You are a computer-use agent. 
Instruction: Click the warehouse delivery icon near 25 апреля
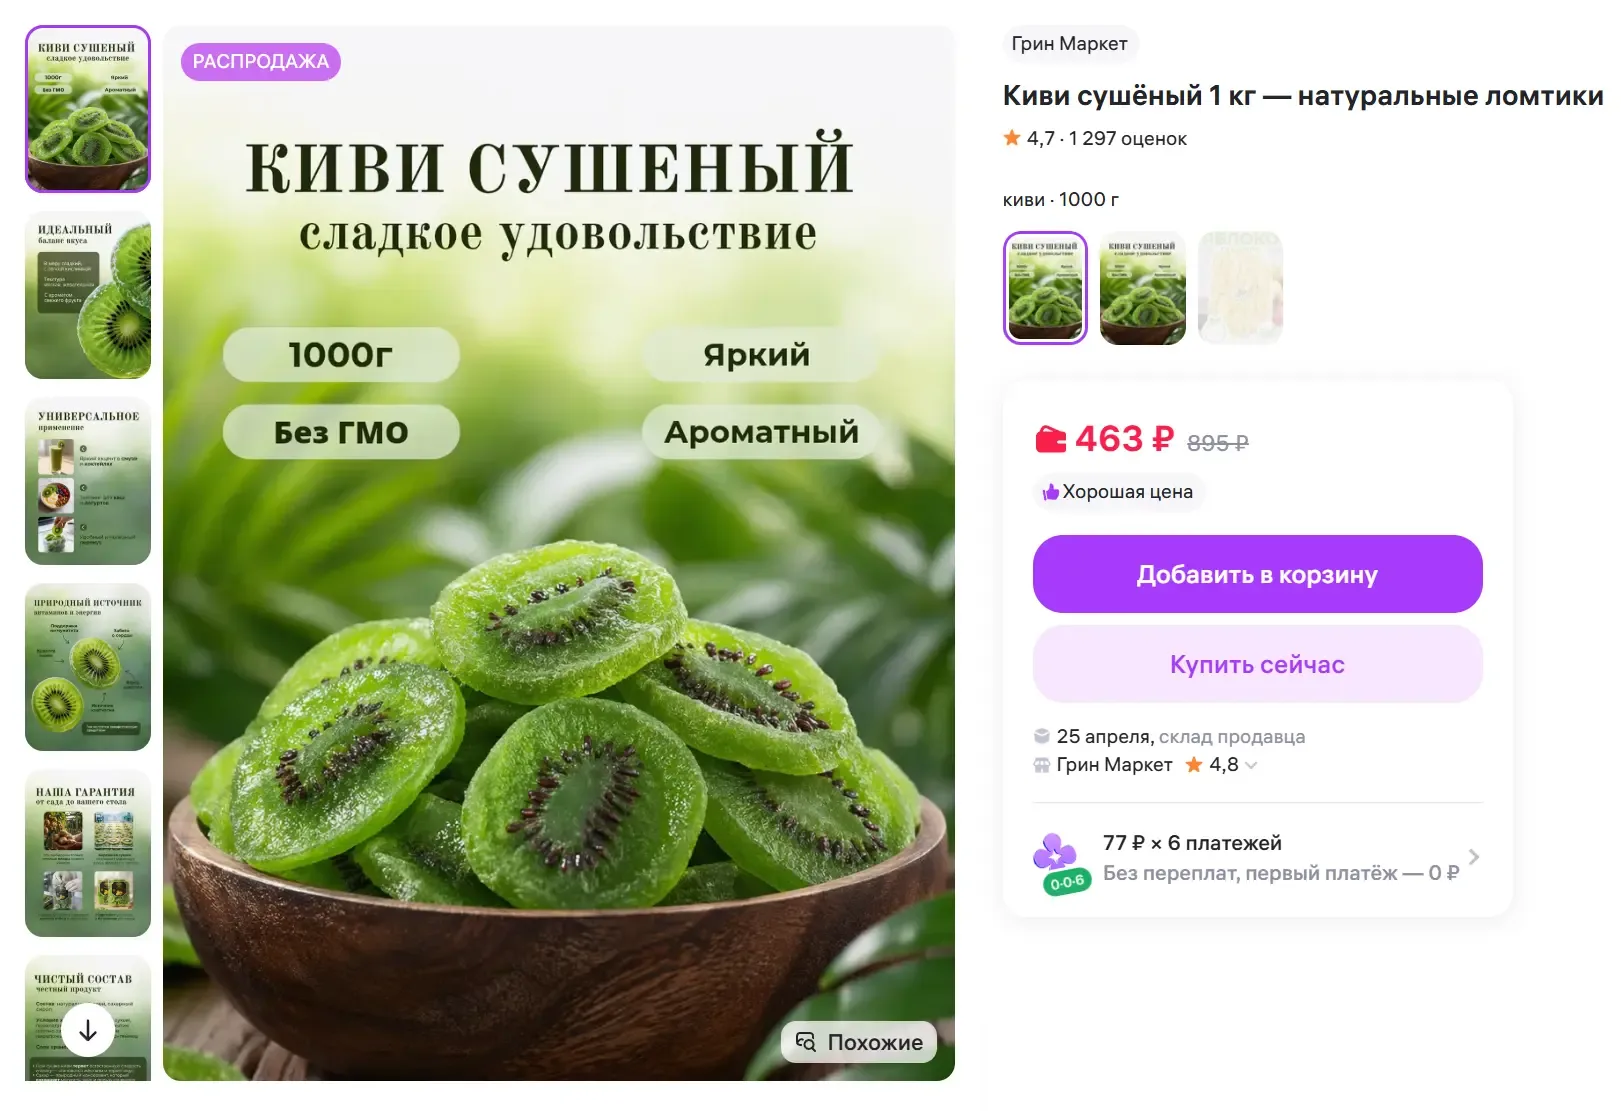pyautogui.click(x=1042, y=736)
